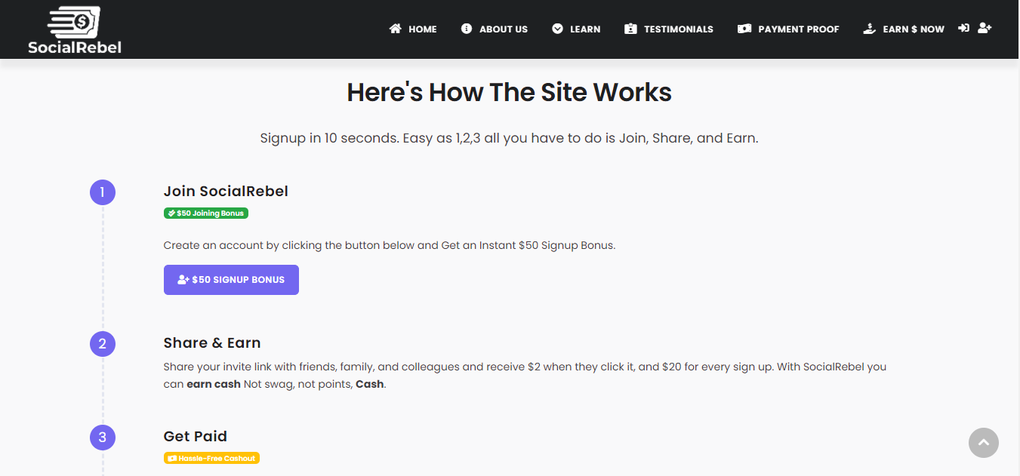
Task: Open the HOME menu item
Action: pyautogui.click(x=422, y=29)
